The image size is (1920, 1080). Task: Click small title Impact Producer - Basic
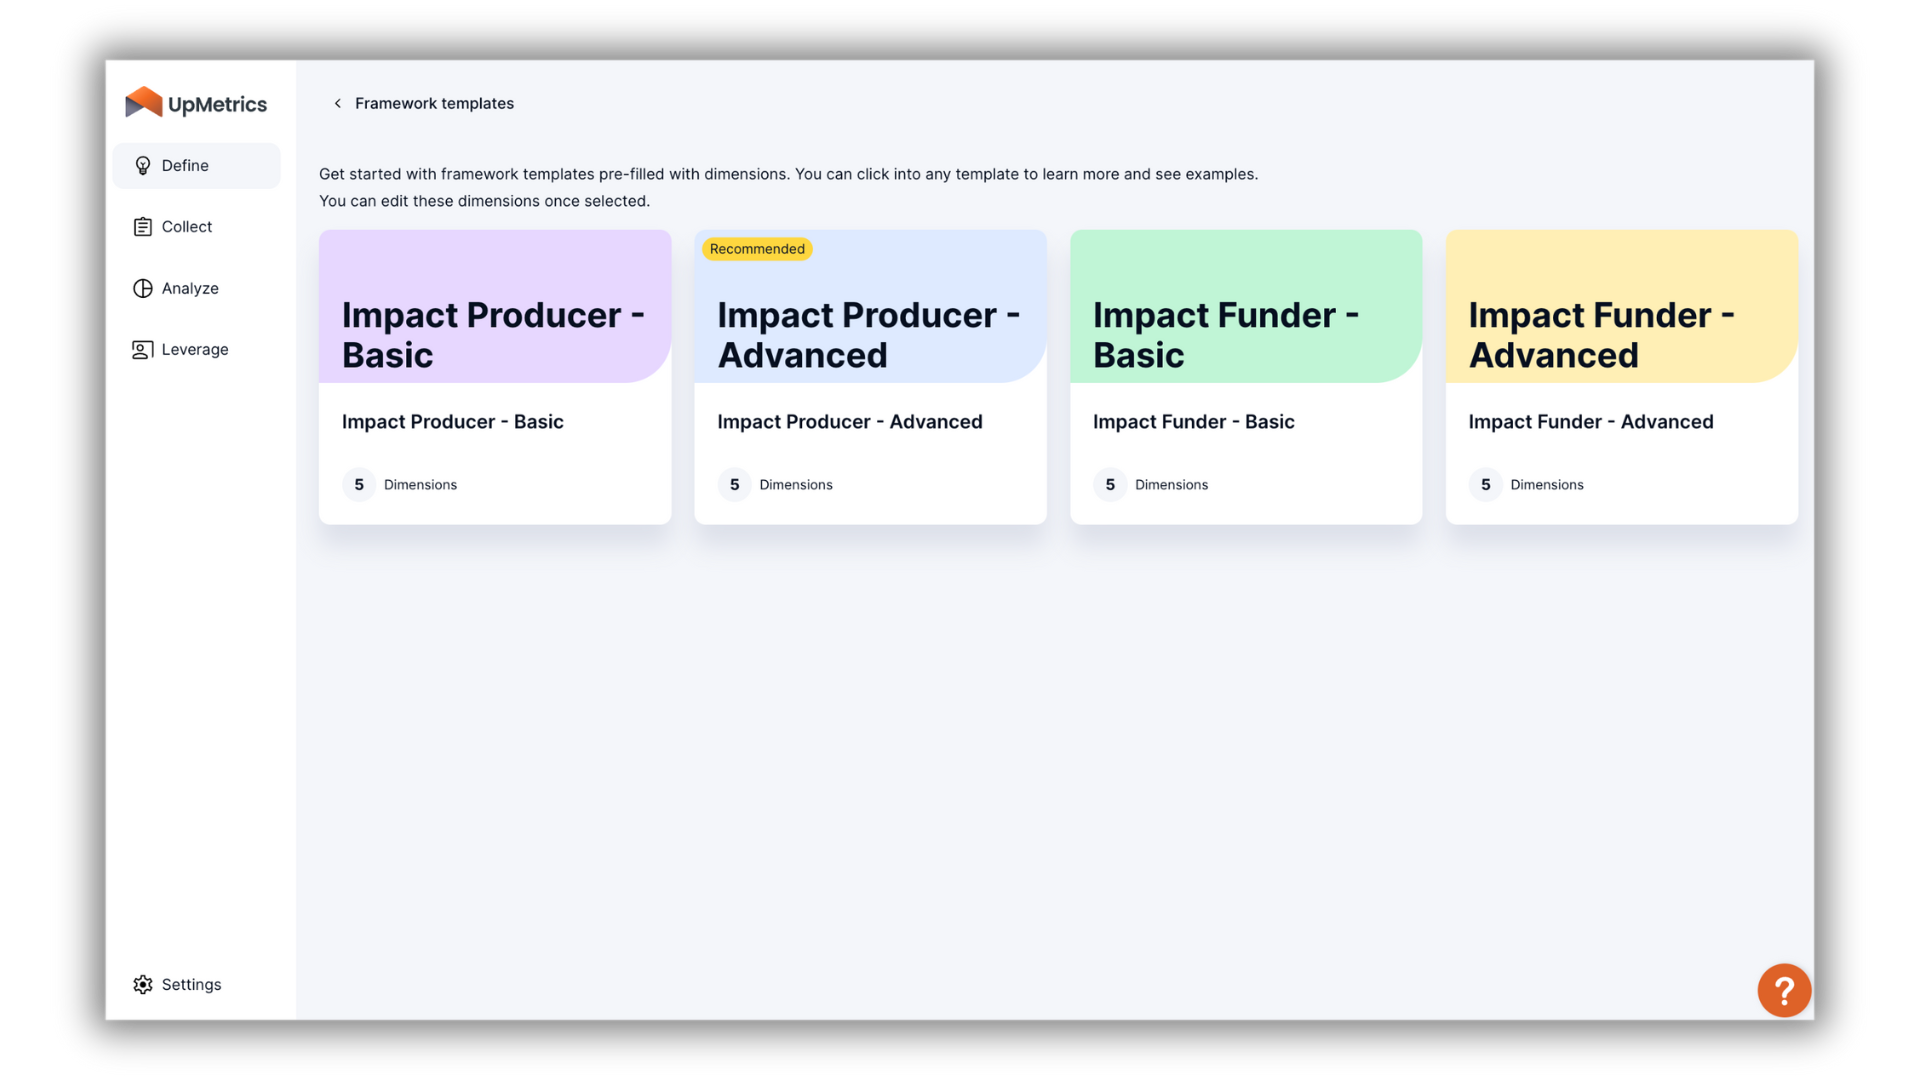(x=453, y=422)
